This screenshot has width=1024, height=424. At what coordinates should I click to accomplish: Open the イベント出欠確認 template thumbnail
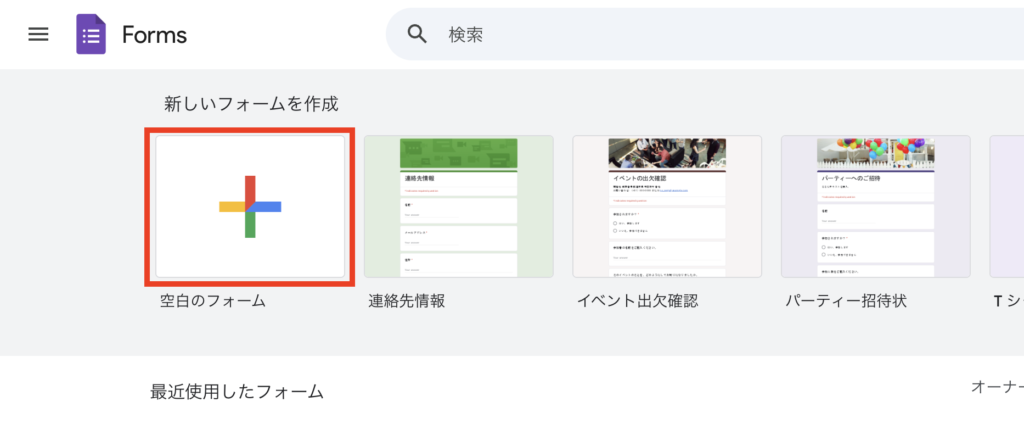tap(667, 207)
